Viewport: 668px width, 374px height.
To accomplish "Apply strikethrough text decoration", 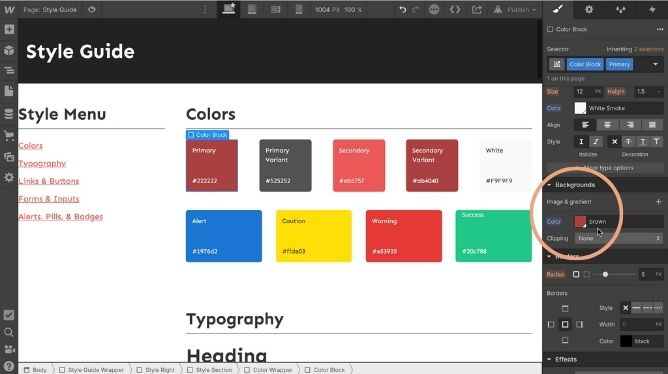I will [x=628, y=141].
